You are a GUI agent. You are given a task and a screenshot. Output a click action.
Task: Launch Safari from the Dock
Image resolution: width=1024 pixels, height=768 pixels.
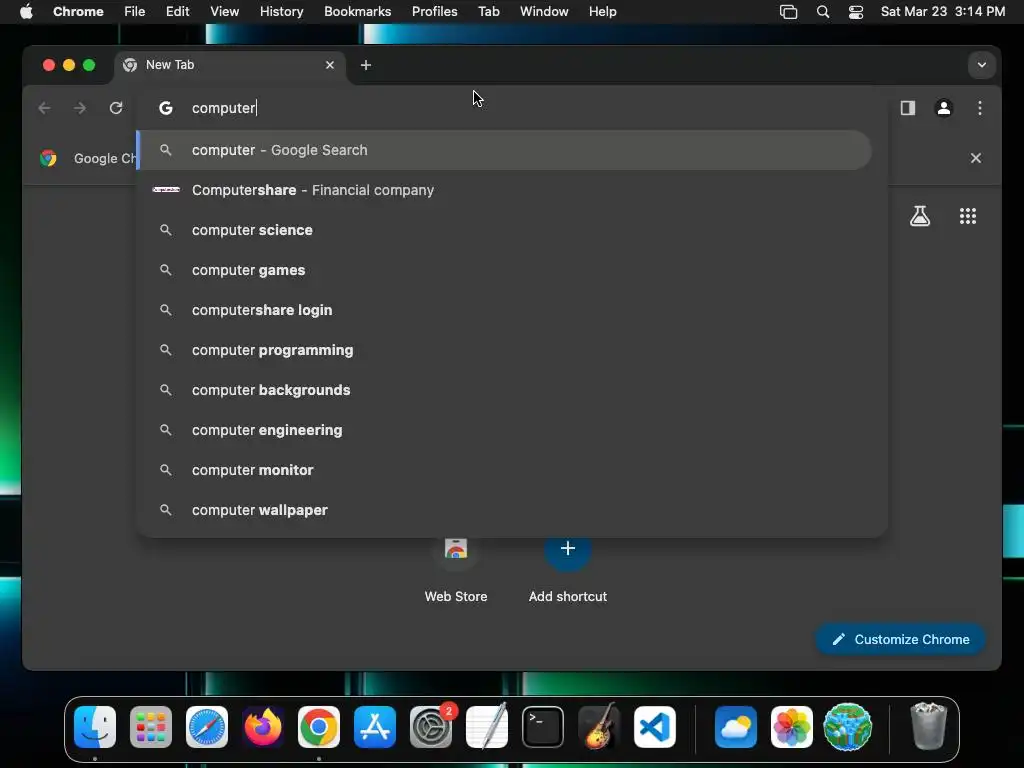tap(207, 727)
